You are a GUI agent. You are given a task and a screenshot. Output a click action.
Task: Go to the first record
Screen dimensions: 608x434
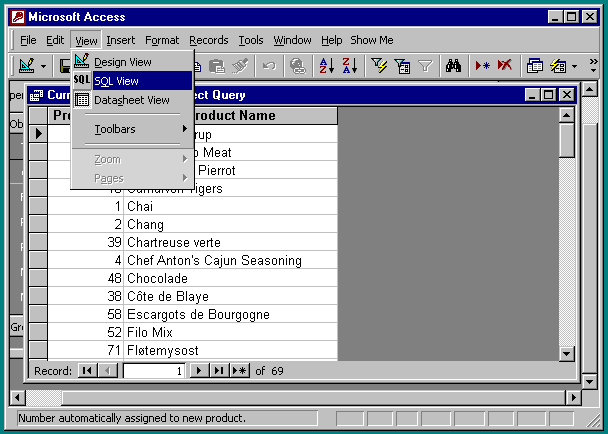(x=87, y=371)
